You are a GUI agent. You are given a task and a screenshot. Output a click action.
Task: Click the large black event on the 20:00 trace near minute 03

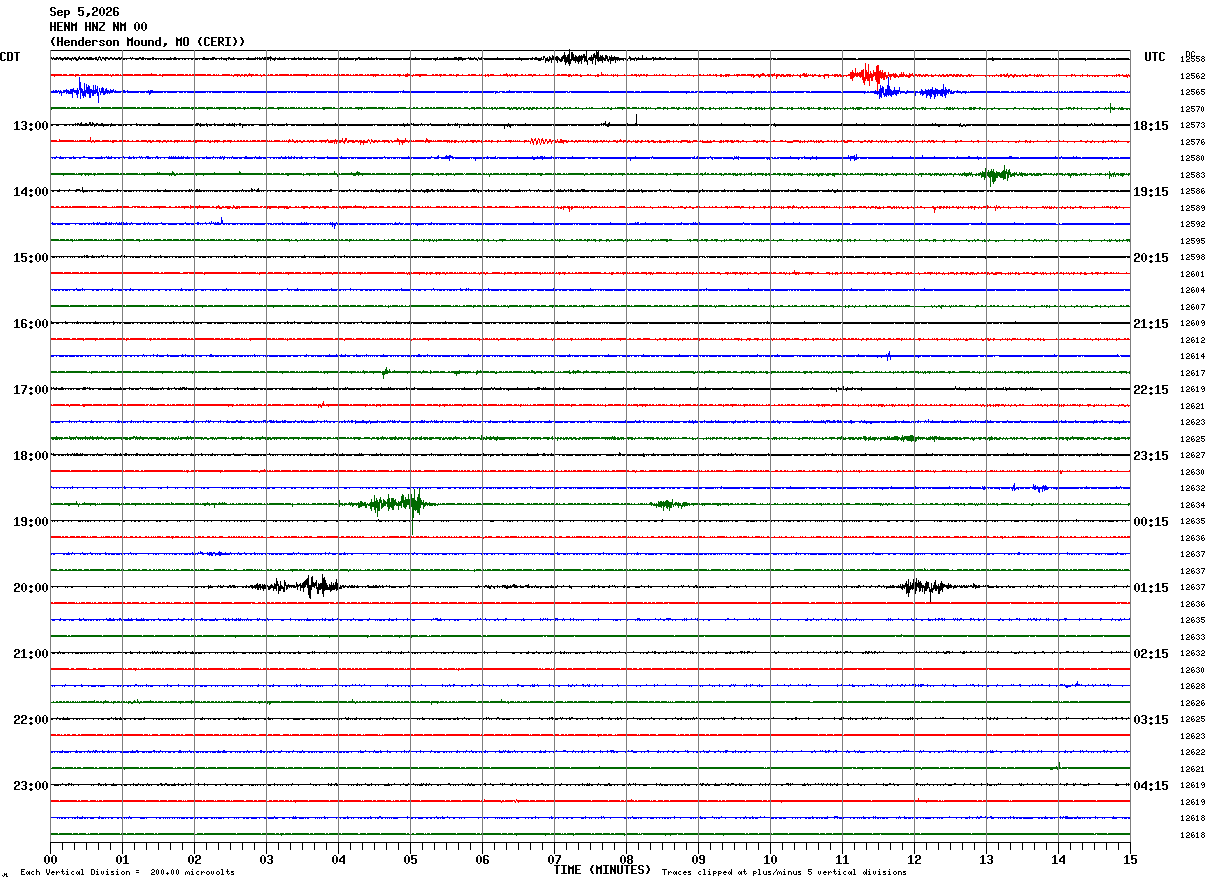coord(300,586)
